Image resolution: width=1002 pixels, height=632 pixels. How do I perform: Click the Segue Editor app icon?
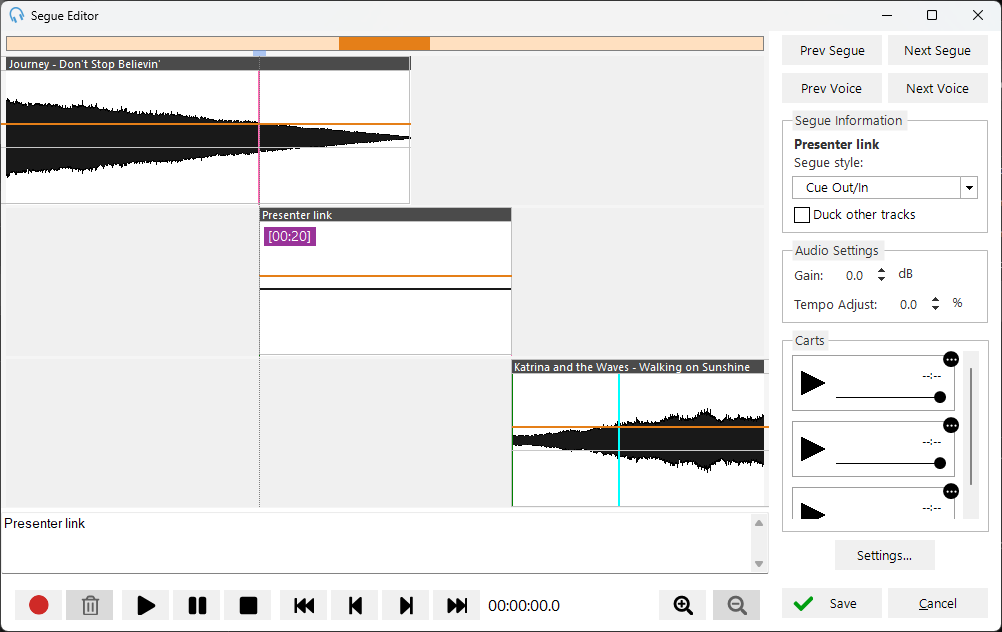(17, 15)
